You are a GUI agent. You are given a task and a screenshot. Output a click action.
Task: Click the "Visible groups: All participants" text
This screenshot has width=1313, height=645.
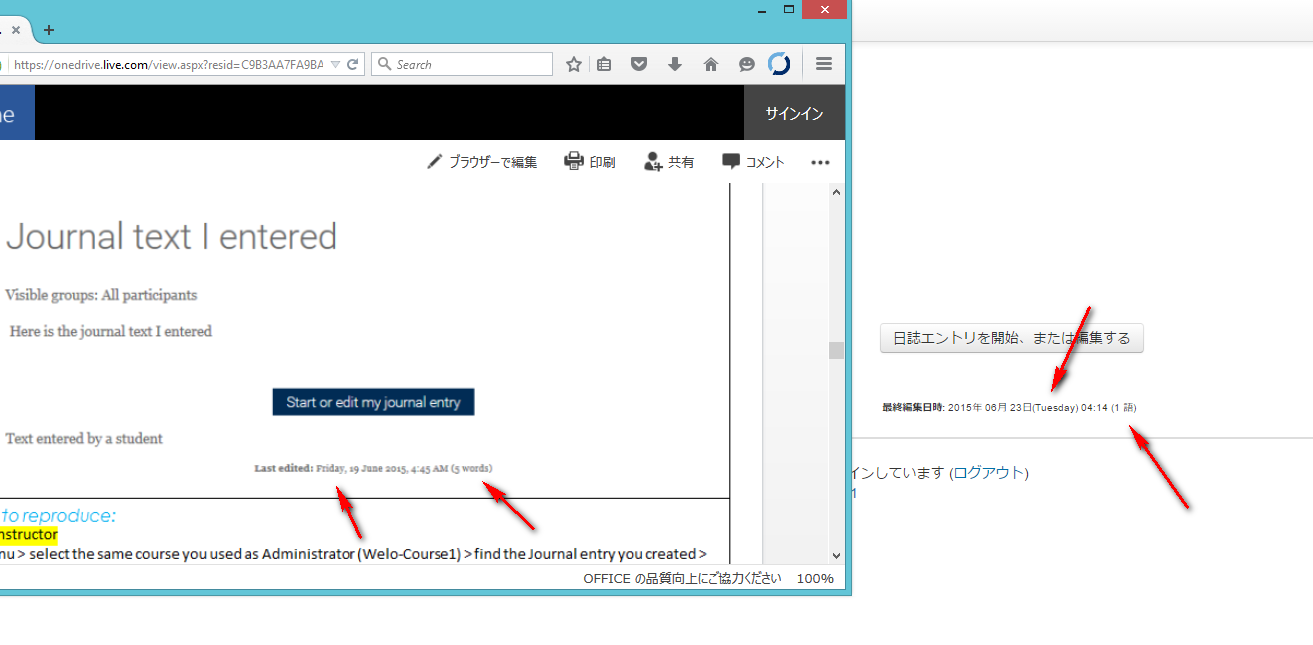pyautogui.click(x=101, y=295)
